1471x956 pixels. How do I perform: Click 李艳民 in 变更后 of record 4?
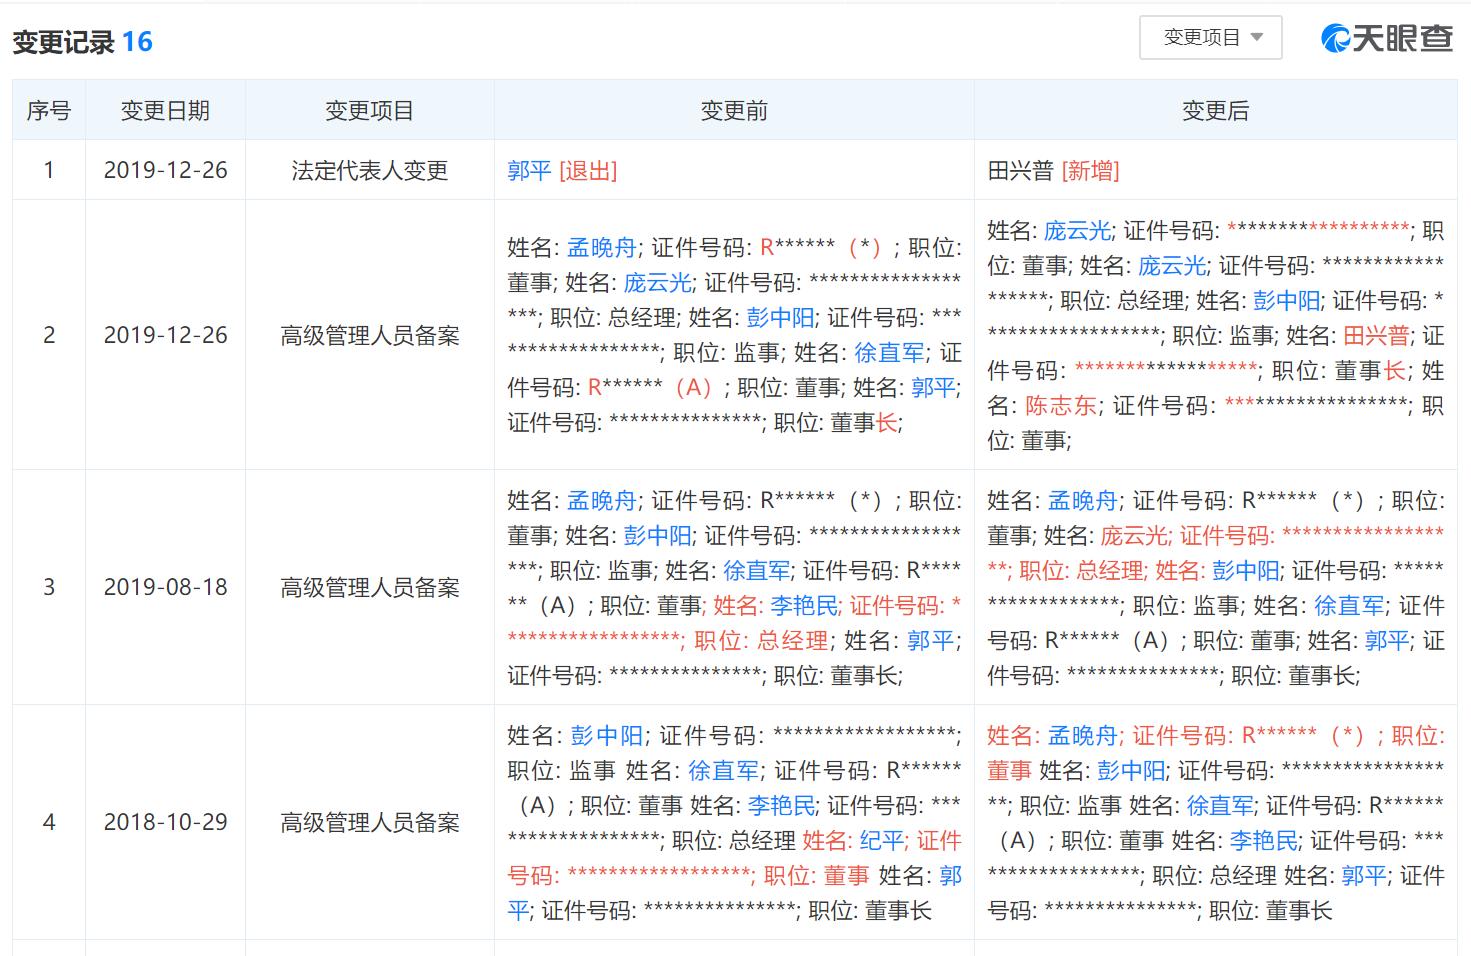pyautogui.click(x=1264, y=841)
